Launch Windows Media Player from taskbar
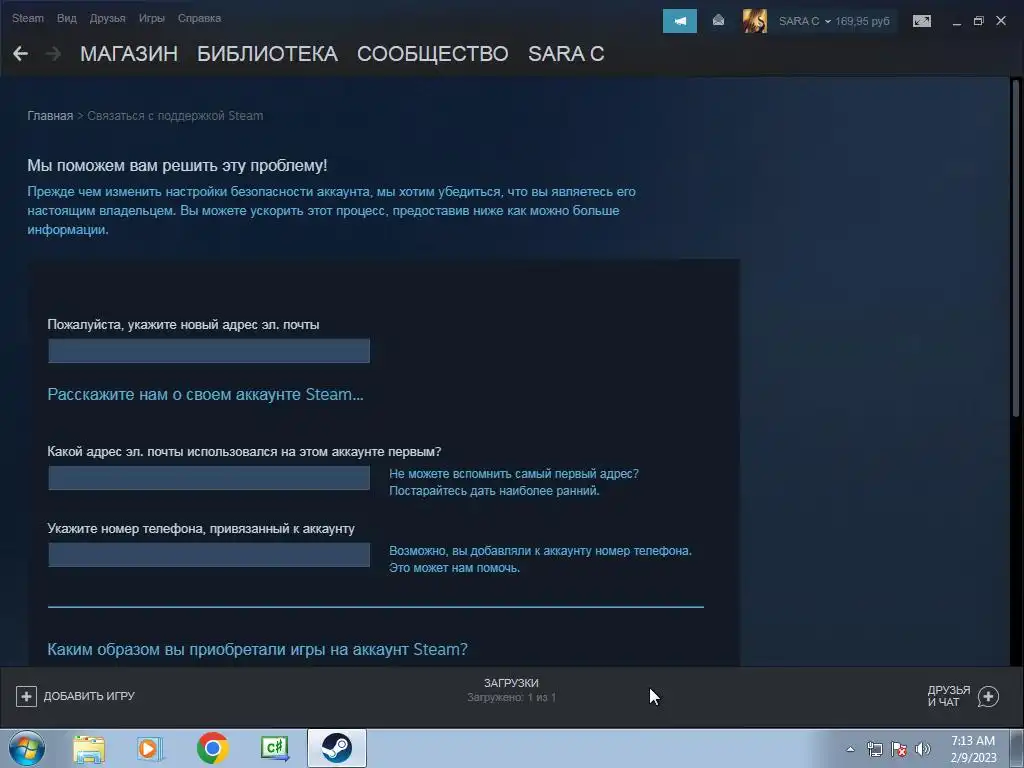The height and width of the screenshot is (768, 1024). [x=150, y=749]
